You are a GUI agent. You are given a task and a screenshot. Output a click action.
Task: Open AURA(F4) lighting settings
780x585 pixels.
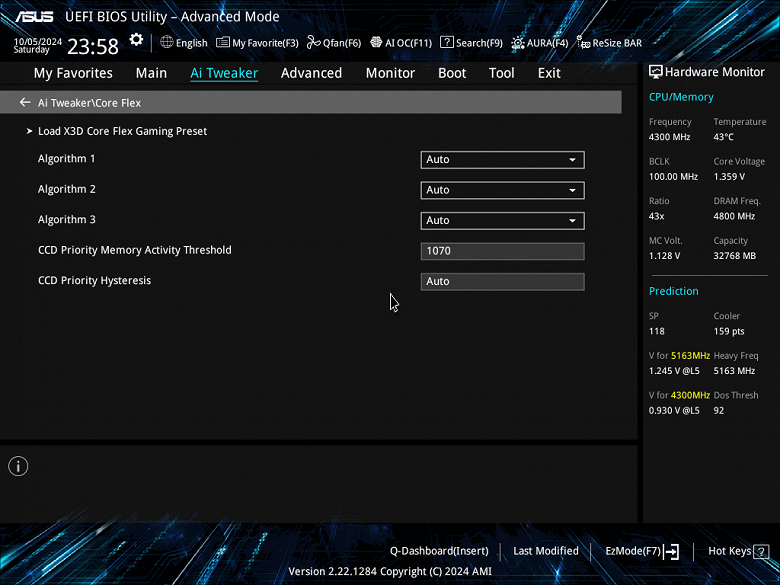pos(540,43)
